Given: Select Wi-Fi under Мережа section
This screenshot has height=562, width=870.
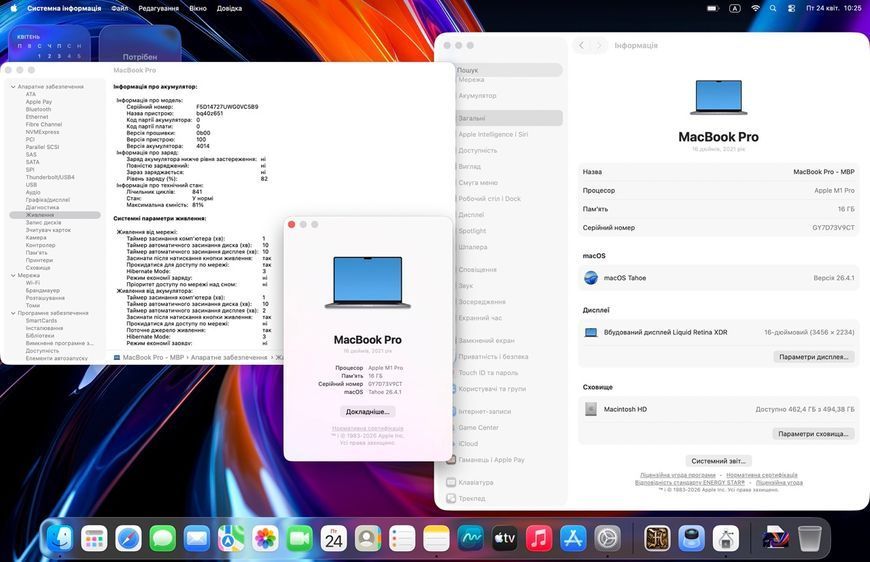Looking at the screenshot, I should pos(33,282).
